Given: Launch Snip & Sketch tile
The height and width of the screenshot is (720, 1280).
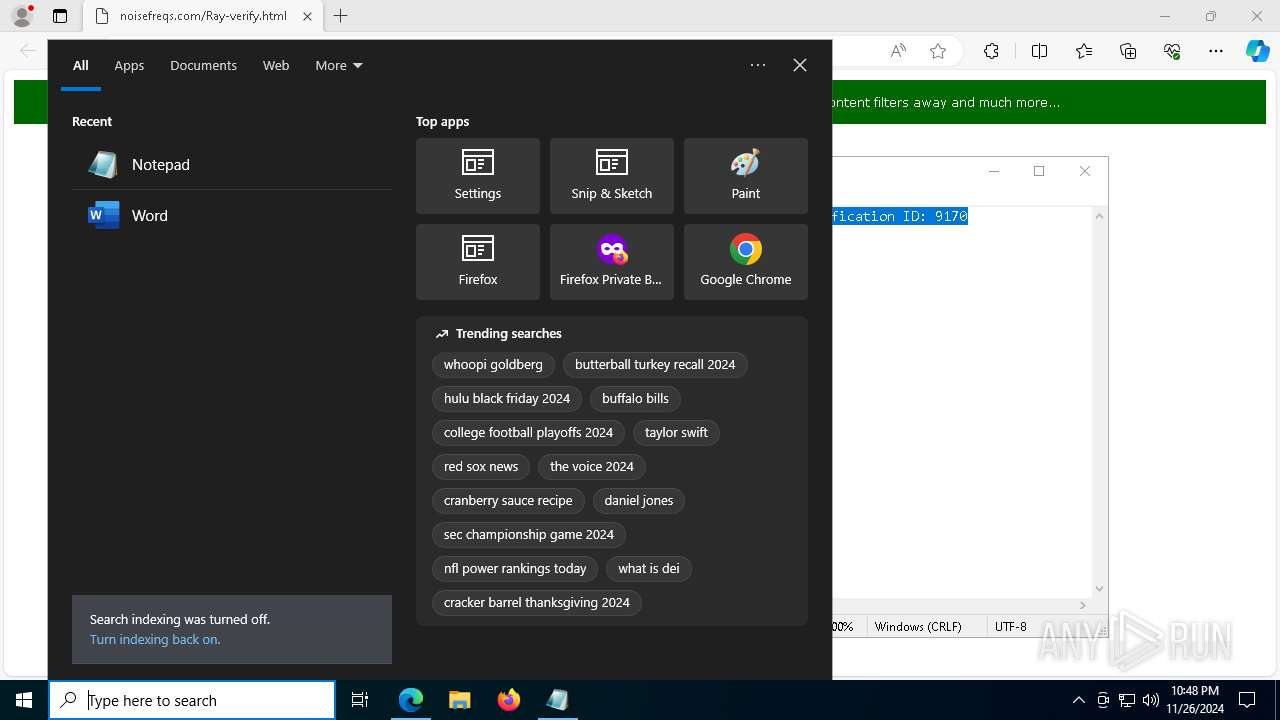Looking at the screenshot, I should click(x=611, y=176).
